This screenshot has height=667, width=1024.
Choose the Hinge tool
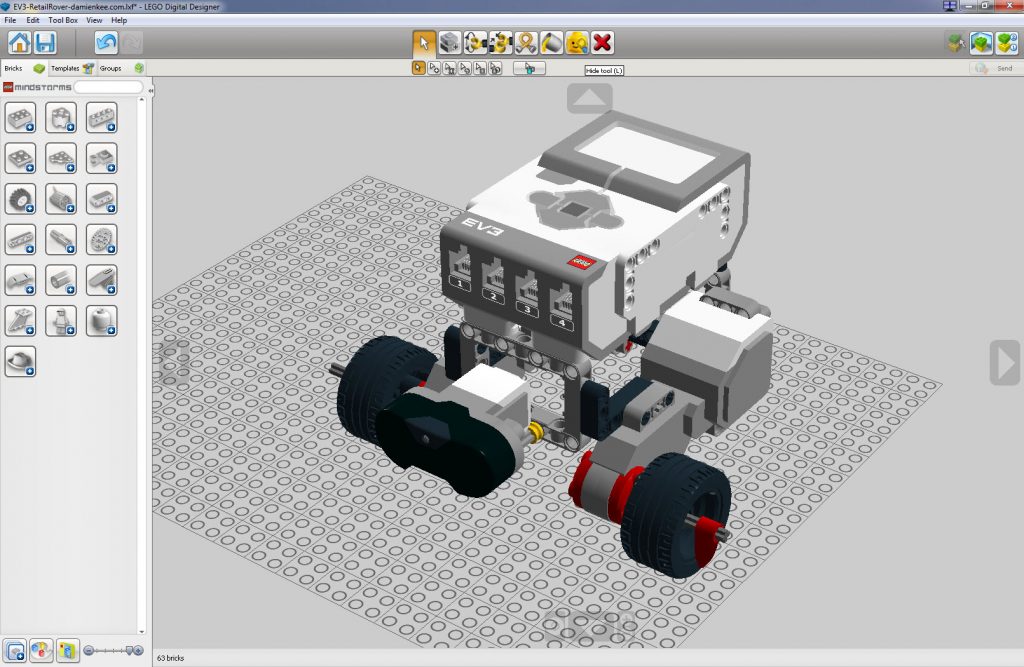pos(475,43)
